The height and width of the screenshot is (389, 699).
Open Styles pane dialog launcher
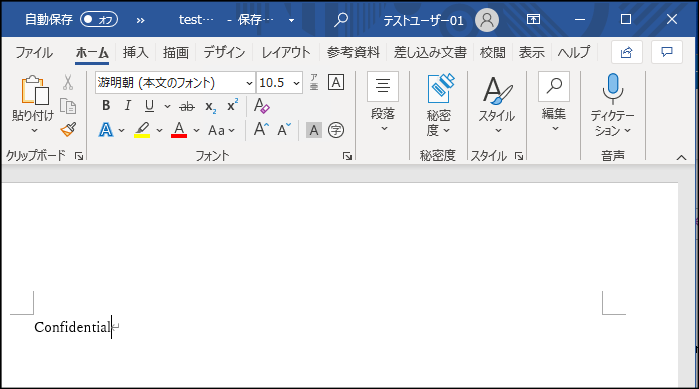point(518,156)
